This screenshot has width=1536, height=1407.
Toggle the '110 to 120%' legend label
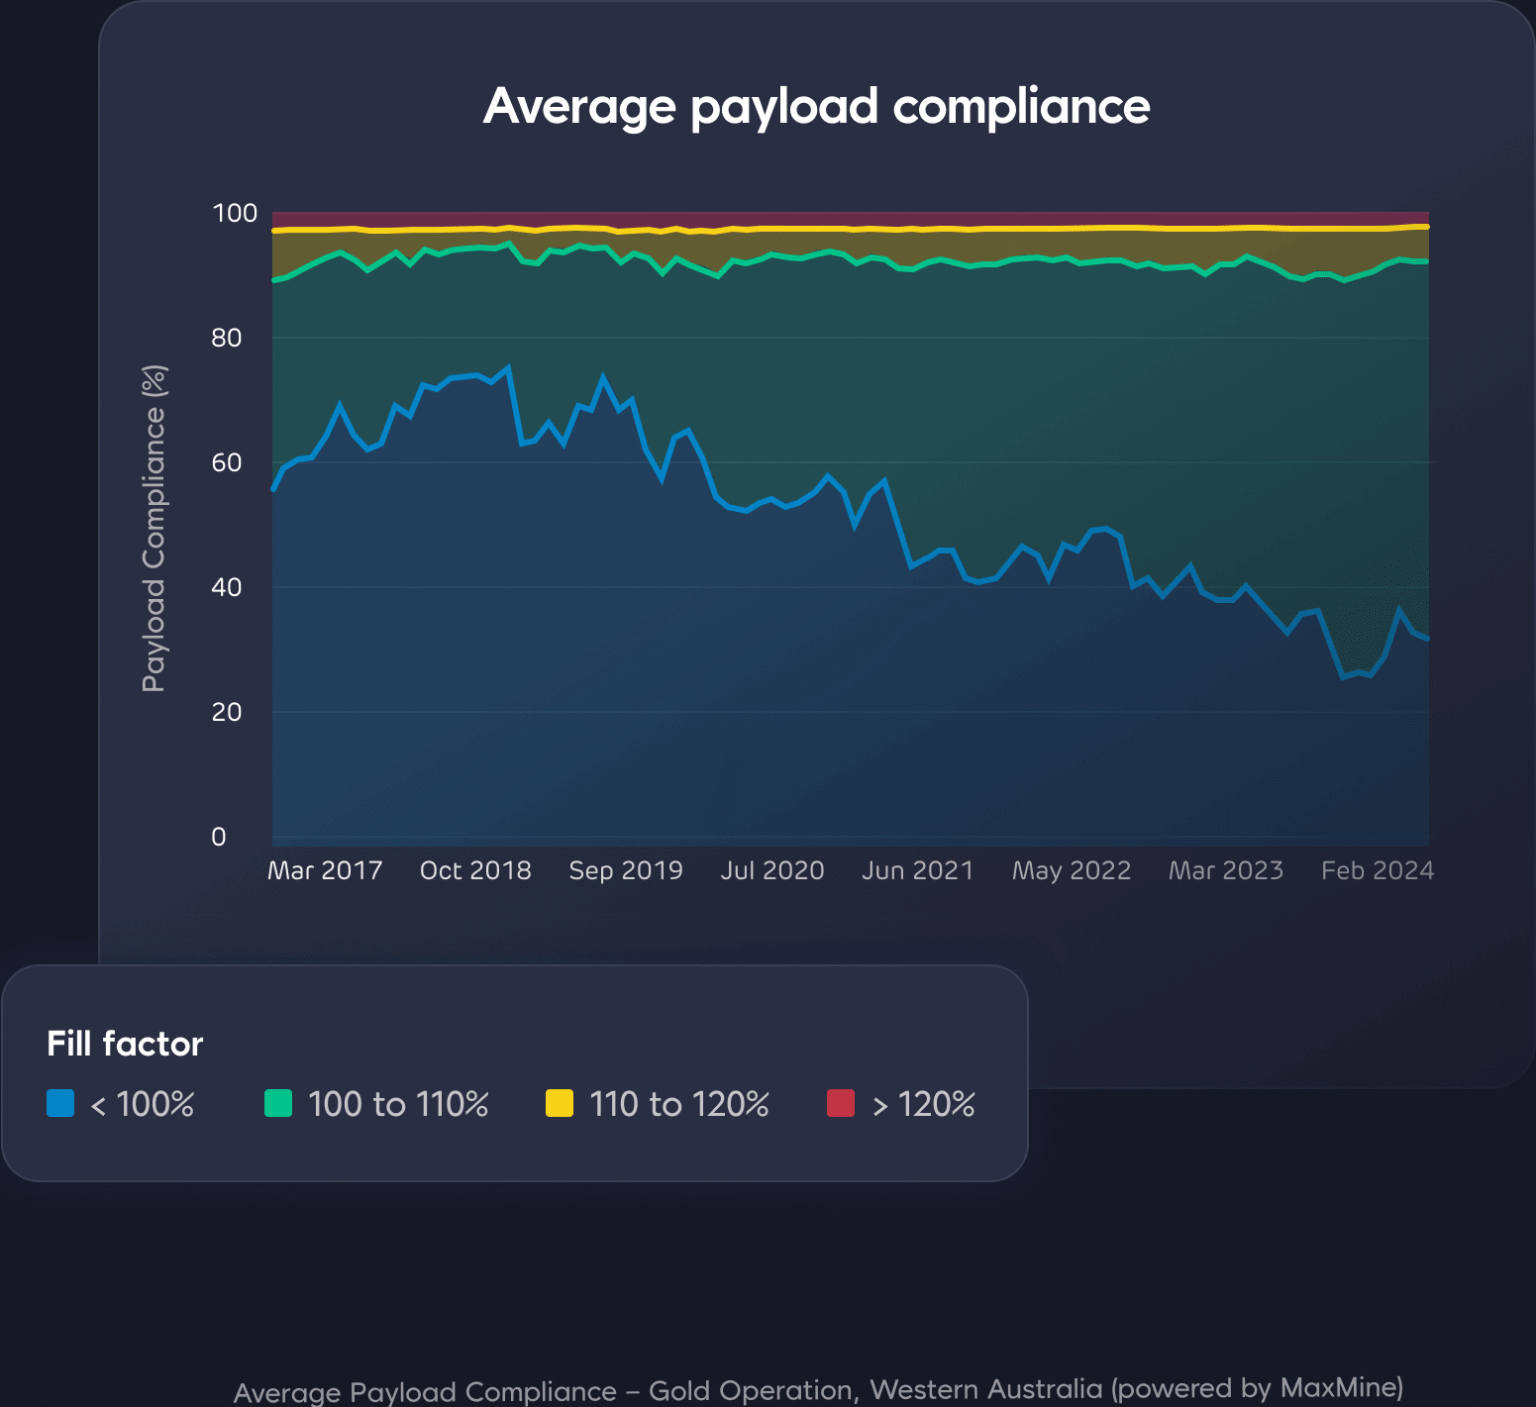(x=679, y=1104)
